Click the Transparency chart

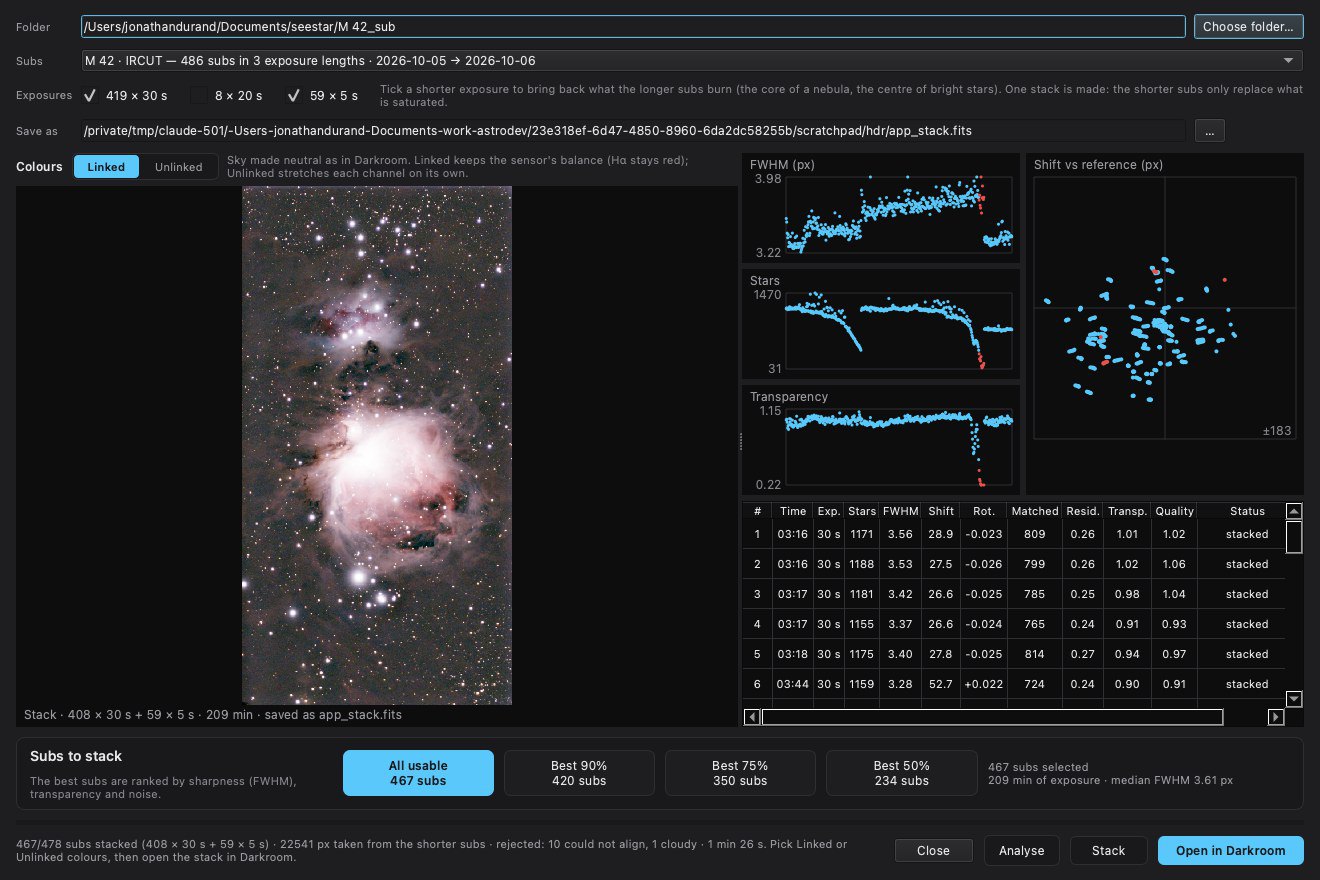pos(881,441)
